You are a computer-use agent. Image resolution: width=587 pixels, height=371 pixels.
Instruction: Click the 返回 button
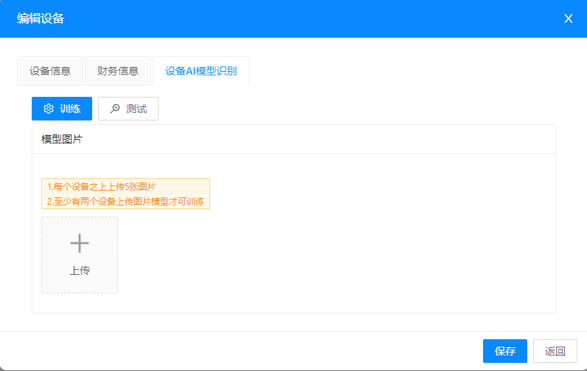555,351
